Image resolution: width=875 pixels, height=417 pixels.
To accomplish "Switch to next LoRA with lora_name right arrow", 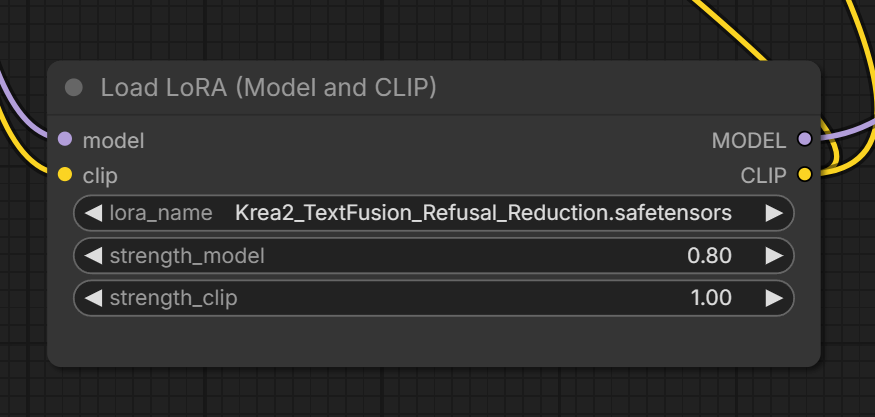I will (x=774, y=213).
